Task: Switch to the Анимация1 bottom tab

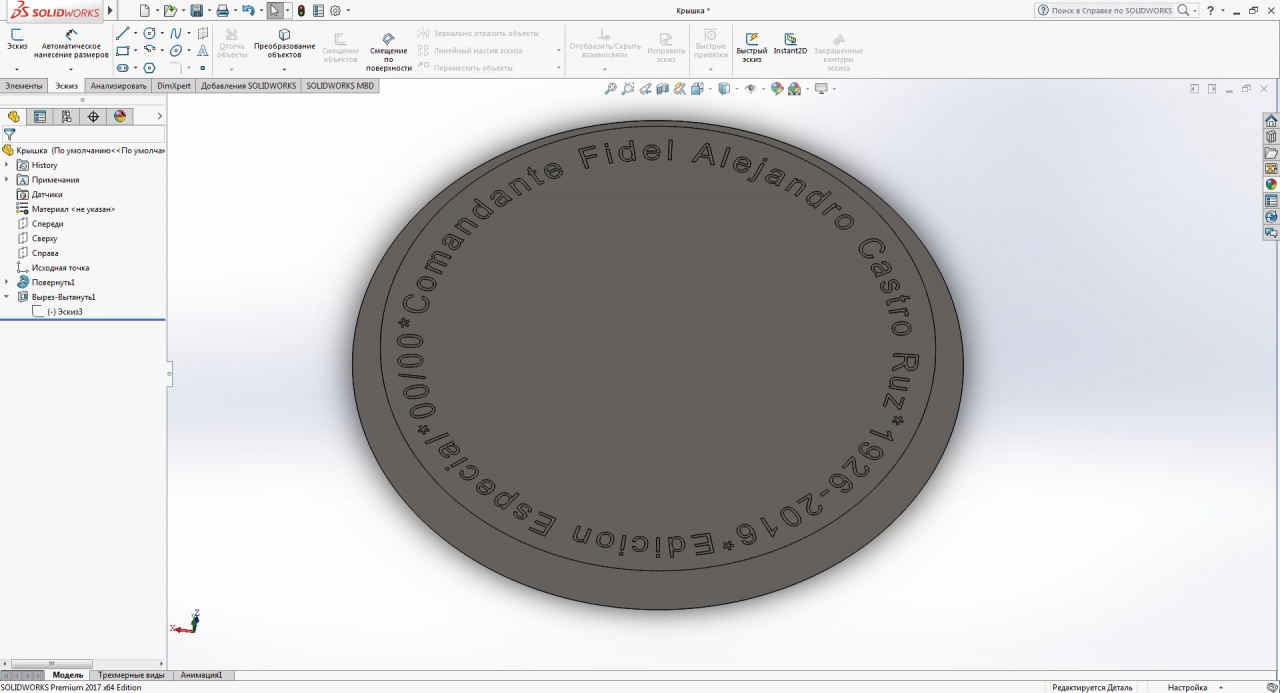Action: [201, 675]
